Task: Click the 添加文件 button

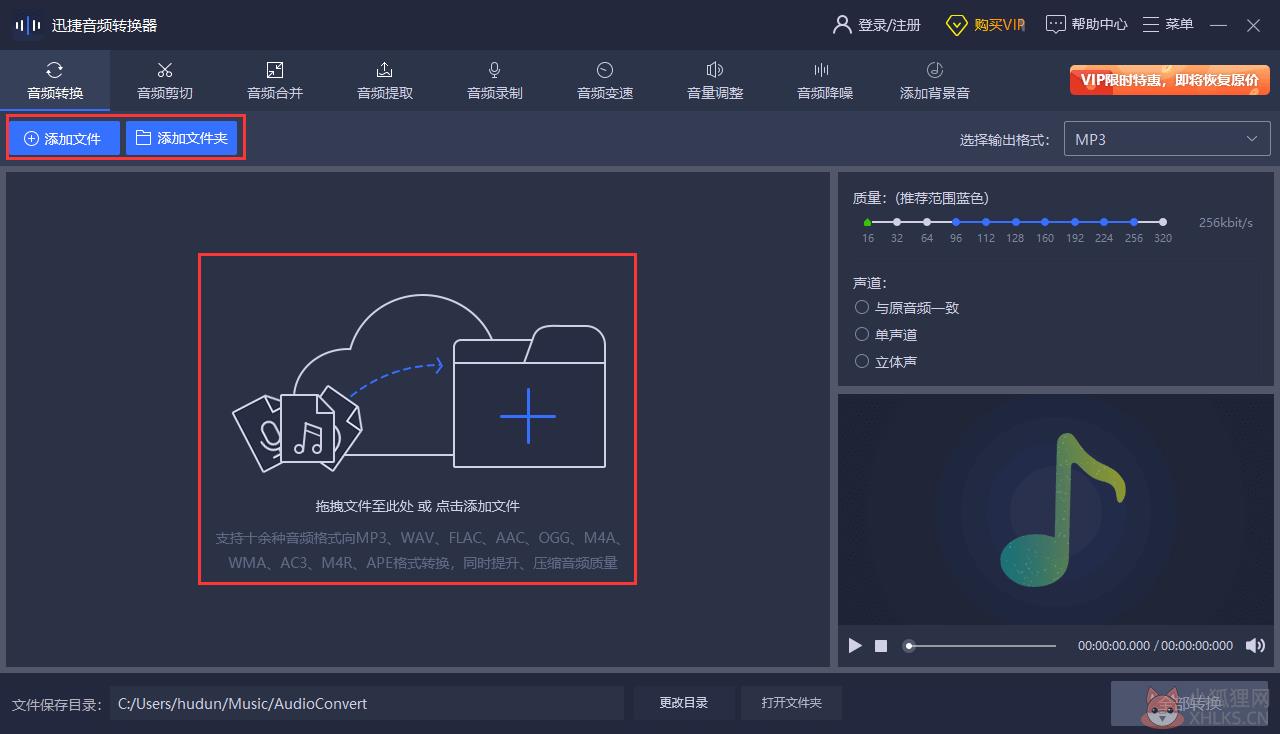Action: coord(64,139)
